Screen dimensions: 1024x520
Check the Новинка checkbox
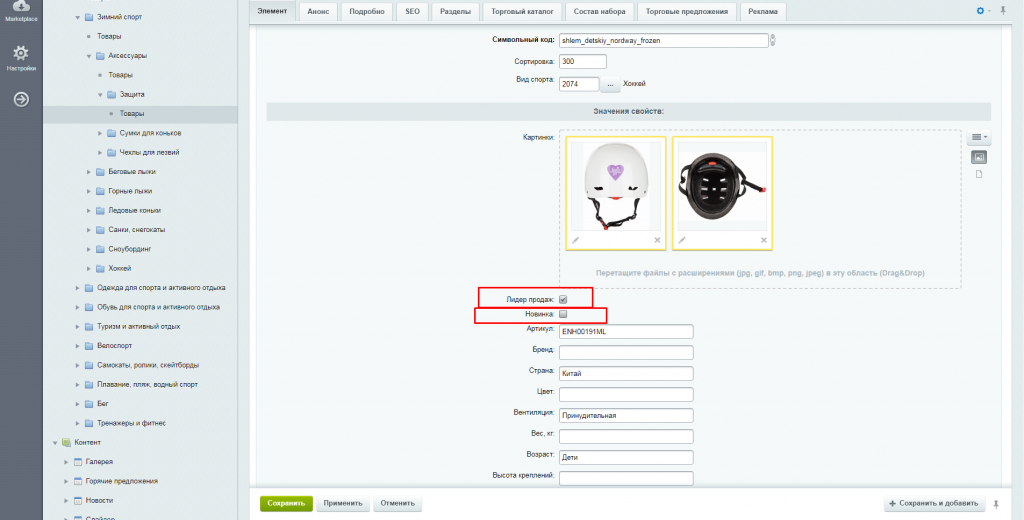(x=563, y=314)
